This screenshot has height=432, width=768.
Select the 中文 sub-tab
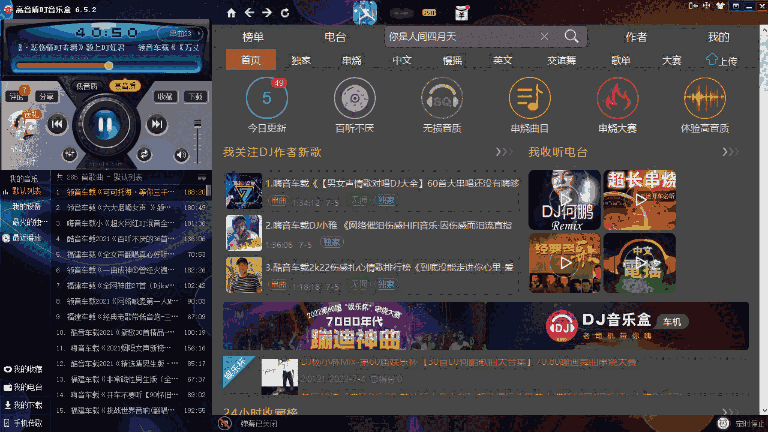(x=402, y=60)
